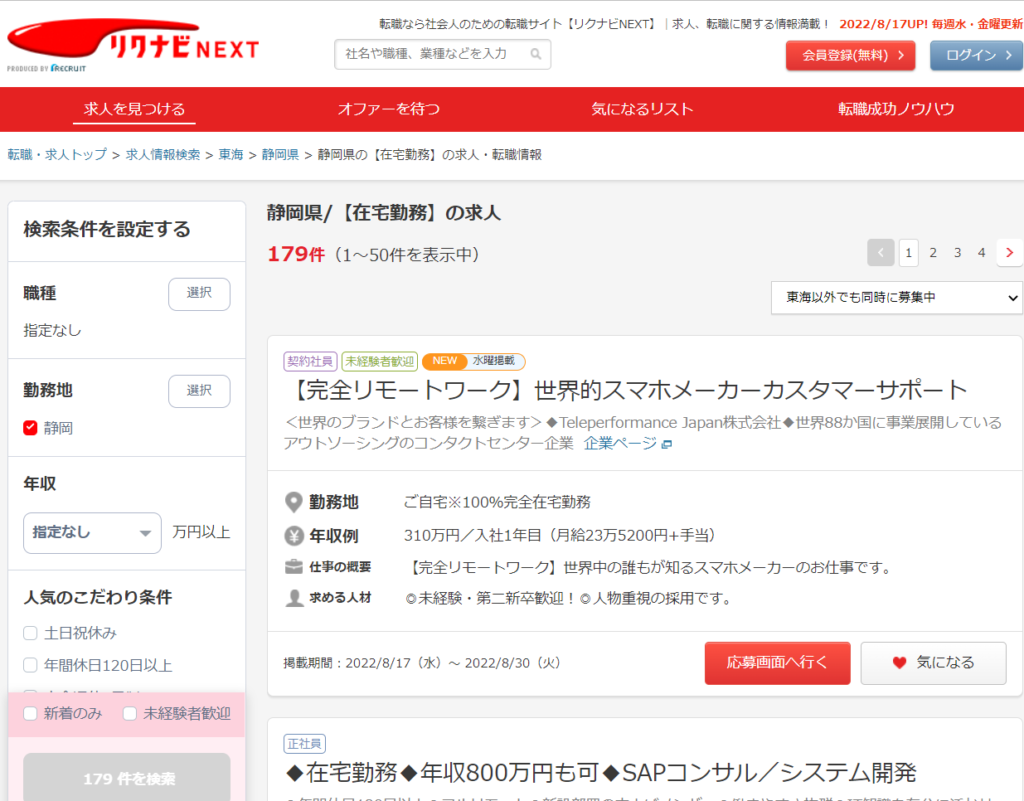The width and height of the screenshot is (1024, 801).
Task: Click the 契約社員 tag on the first job
Action: pyautogui.click(x=310, y=361)
